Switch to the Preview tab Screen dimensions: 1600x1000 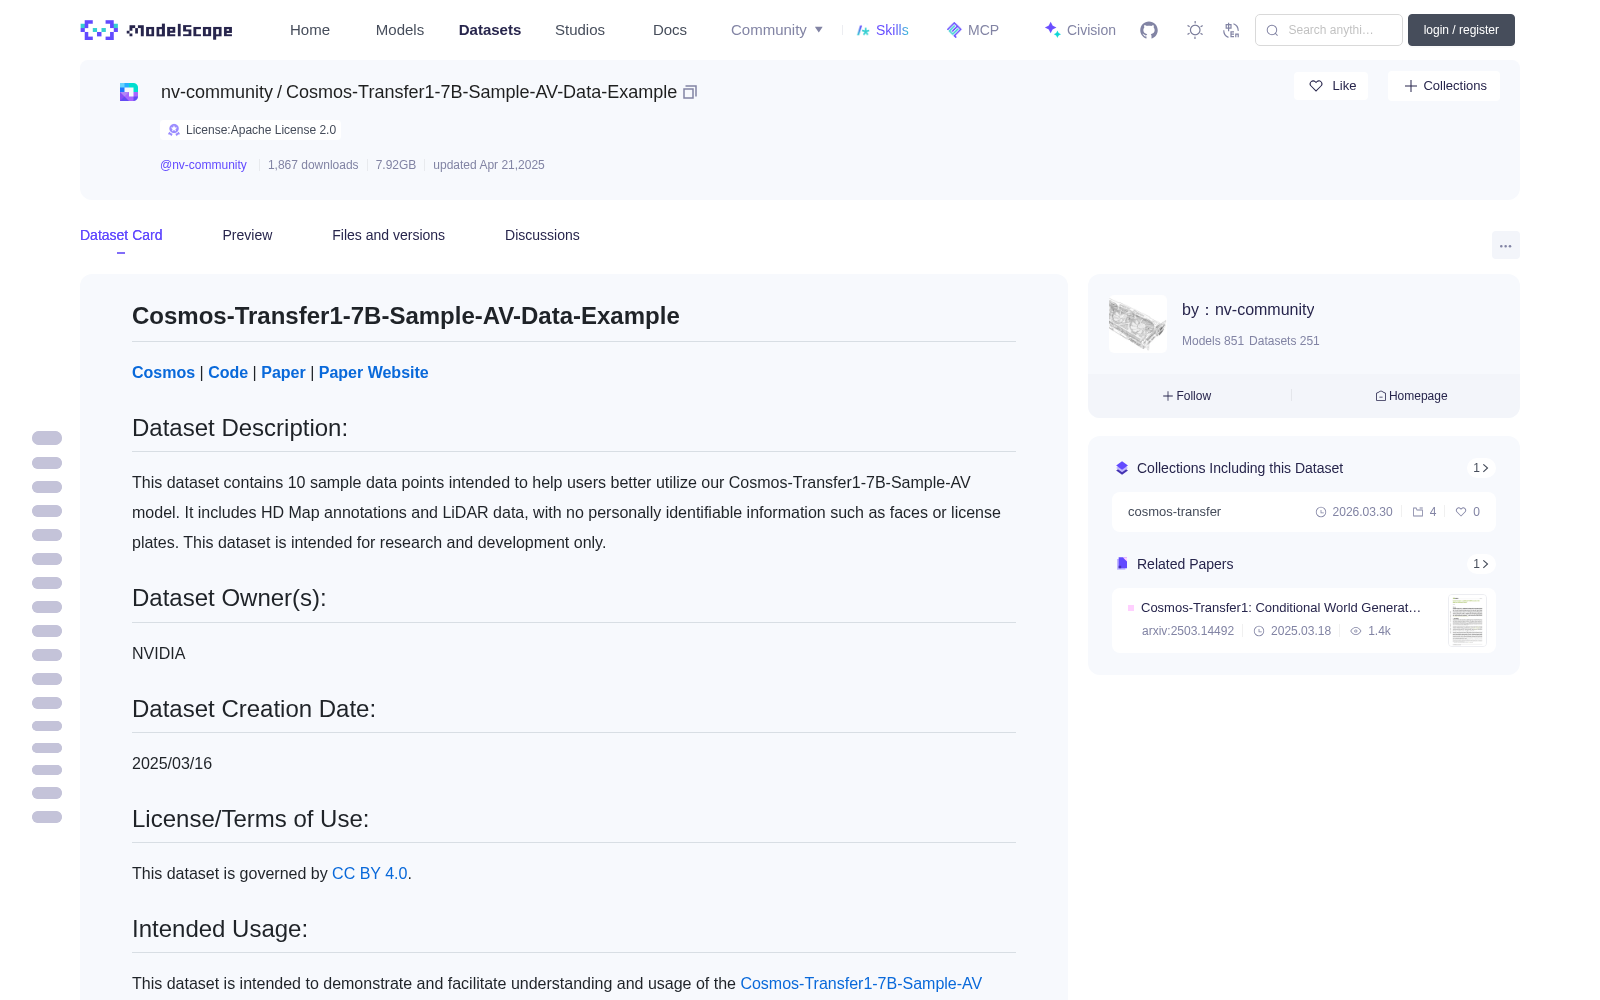[247, 235]
